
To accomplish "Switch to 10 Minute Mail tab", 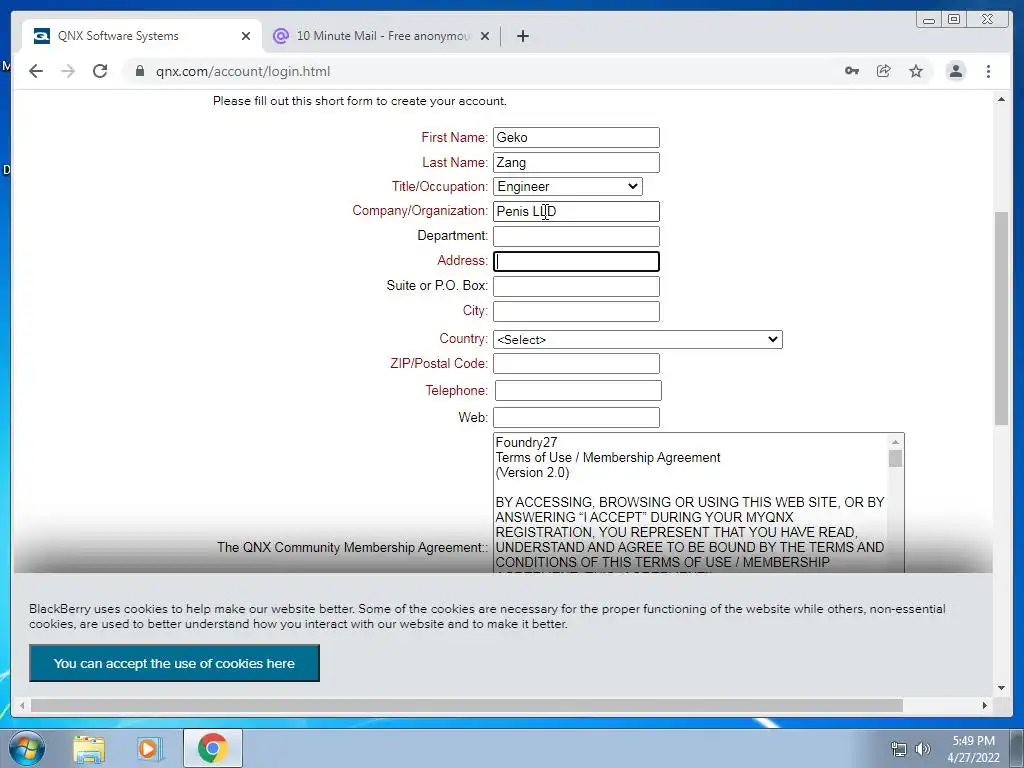I will (x=381, y=36).
